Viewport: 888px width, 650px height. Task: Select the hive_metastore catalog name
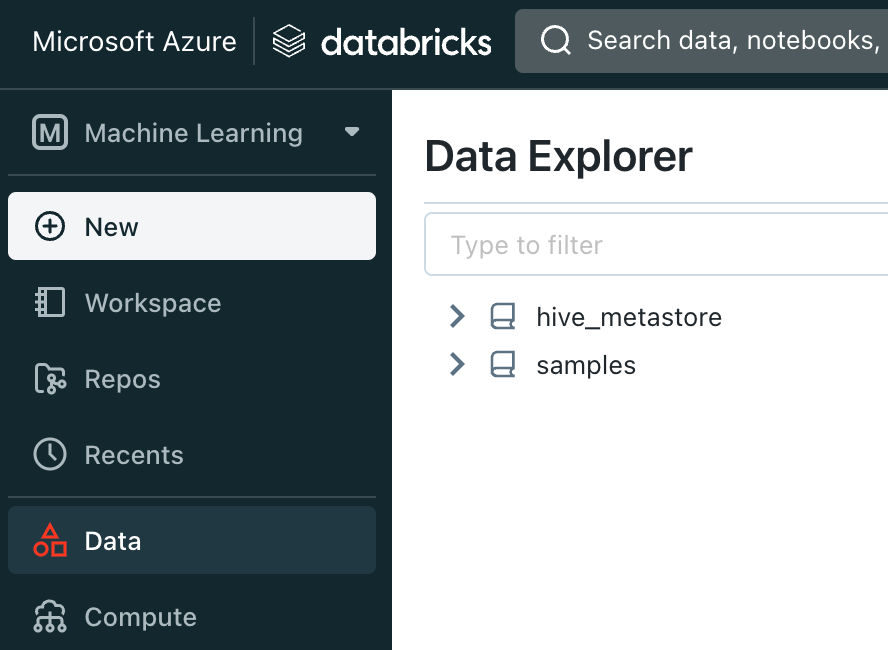629,317
